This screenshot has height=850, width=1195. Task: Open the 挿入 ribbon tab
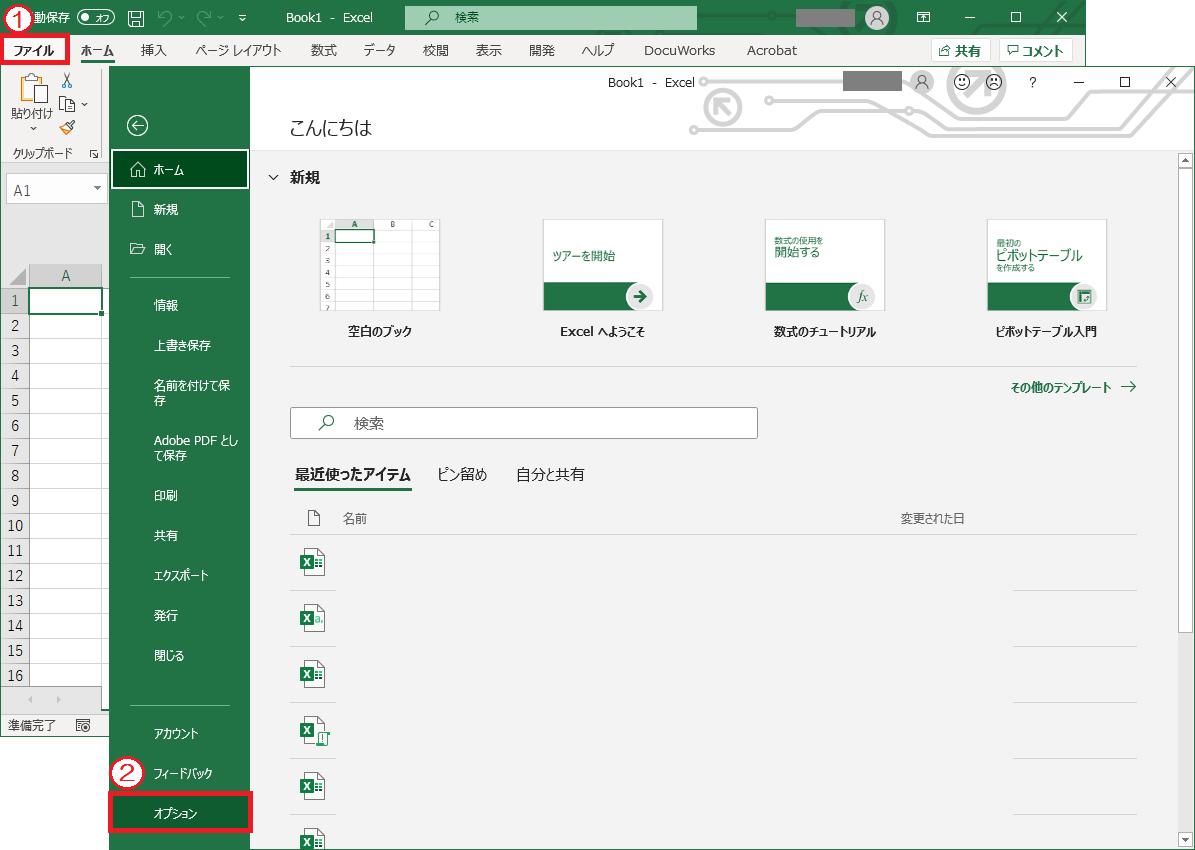pos(154,50)
